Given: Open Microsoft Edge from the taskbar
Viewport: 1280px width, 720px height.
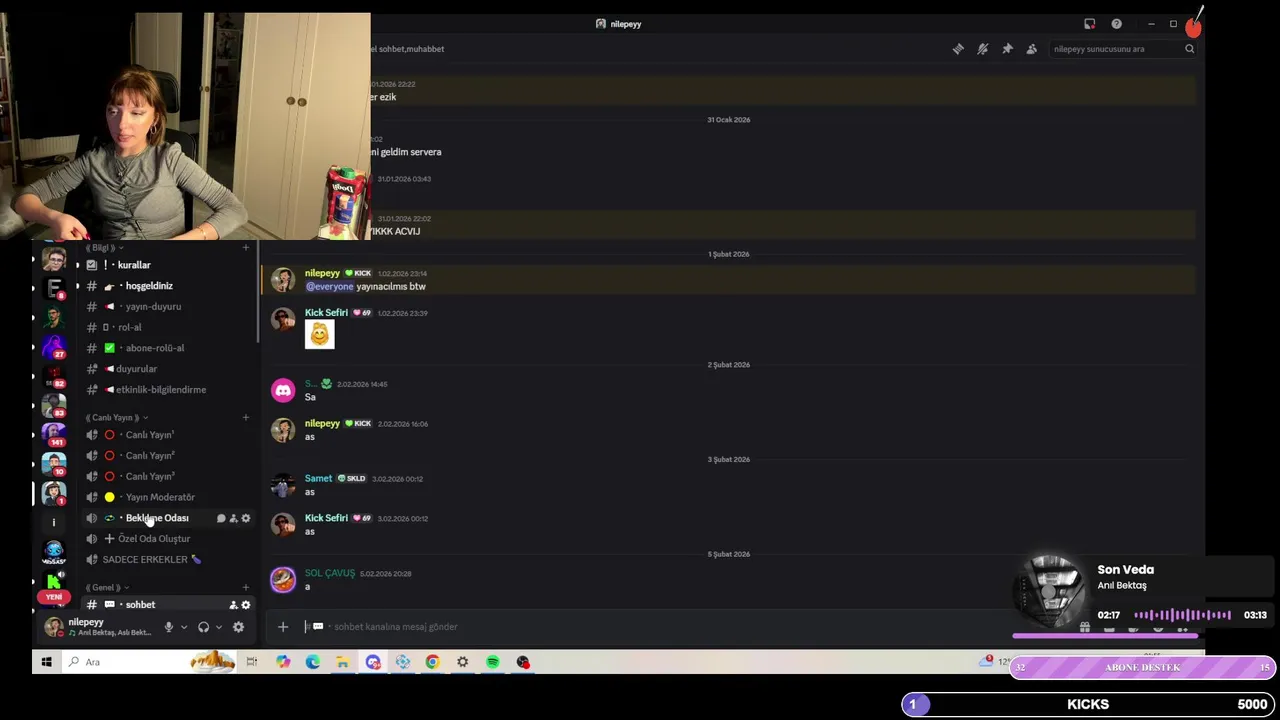Looking at the screenshot, I should point(313,662).
